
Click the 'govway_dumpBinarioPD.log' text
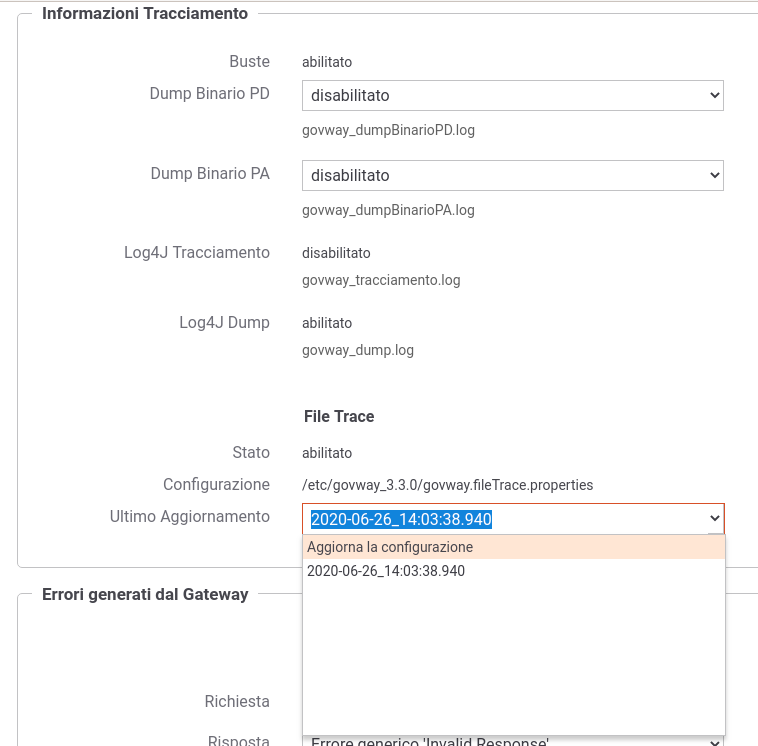pyautogui.click(x=388, y=130)
